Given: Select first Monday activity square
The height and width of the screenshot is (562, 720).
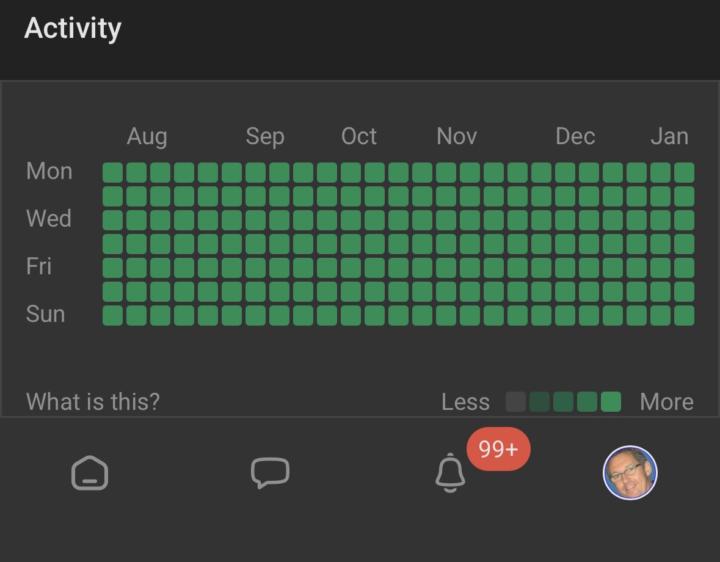Looking at the screenshot, I should point(113,172).
